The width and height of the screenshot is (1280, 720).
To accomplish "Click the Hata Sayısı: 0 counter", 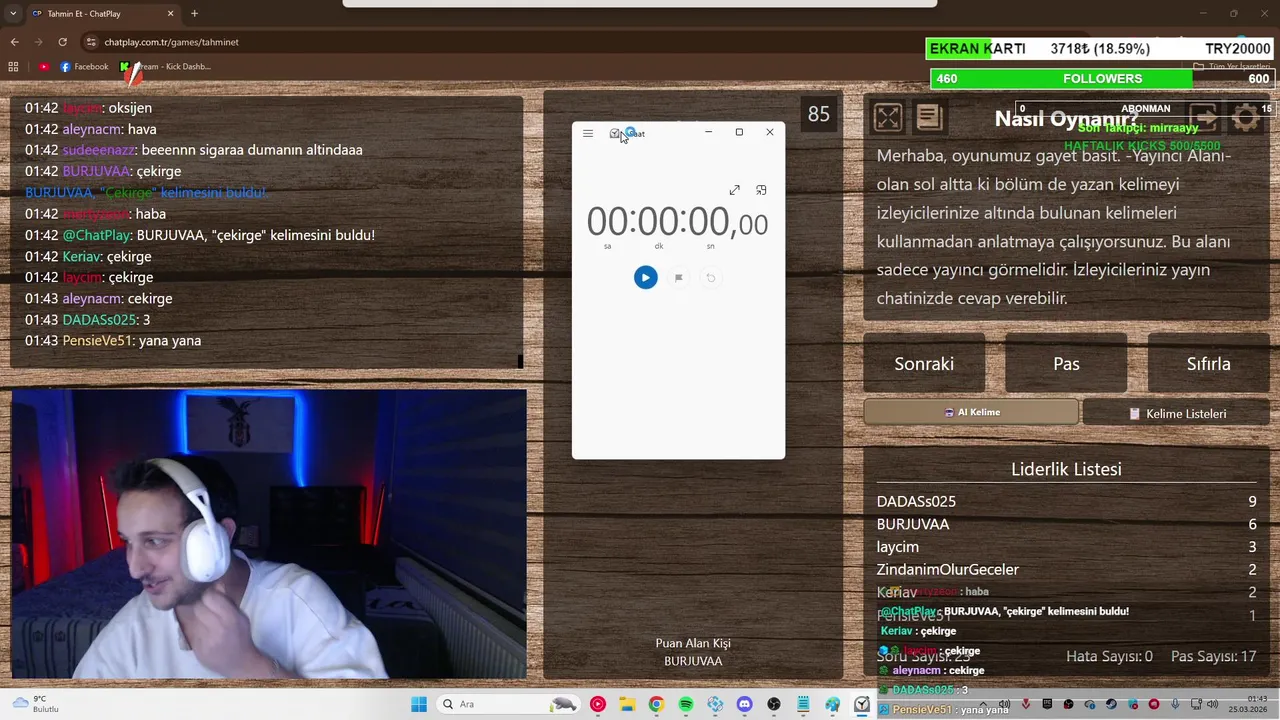I will coord(1109,656).
